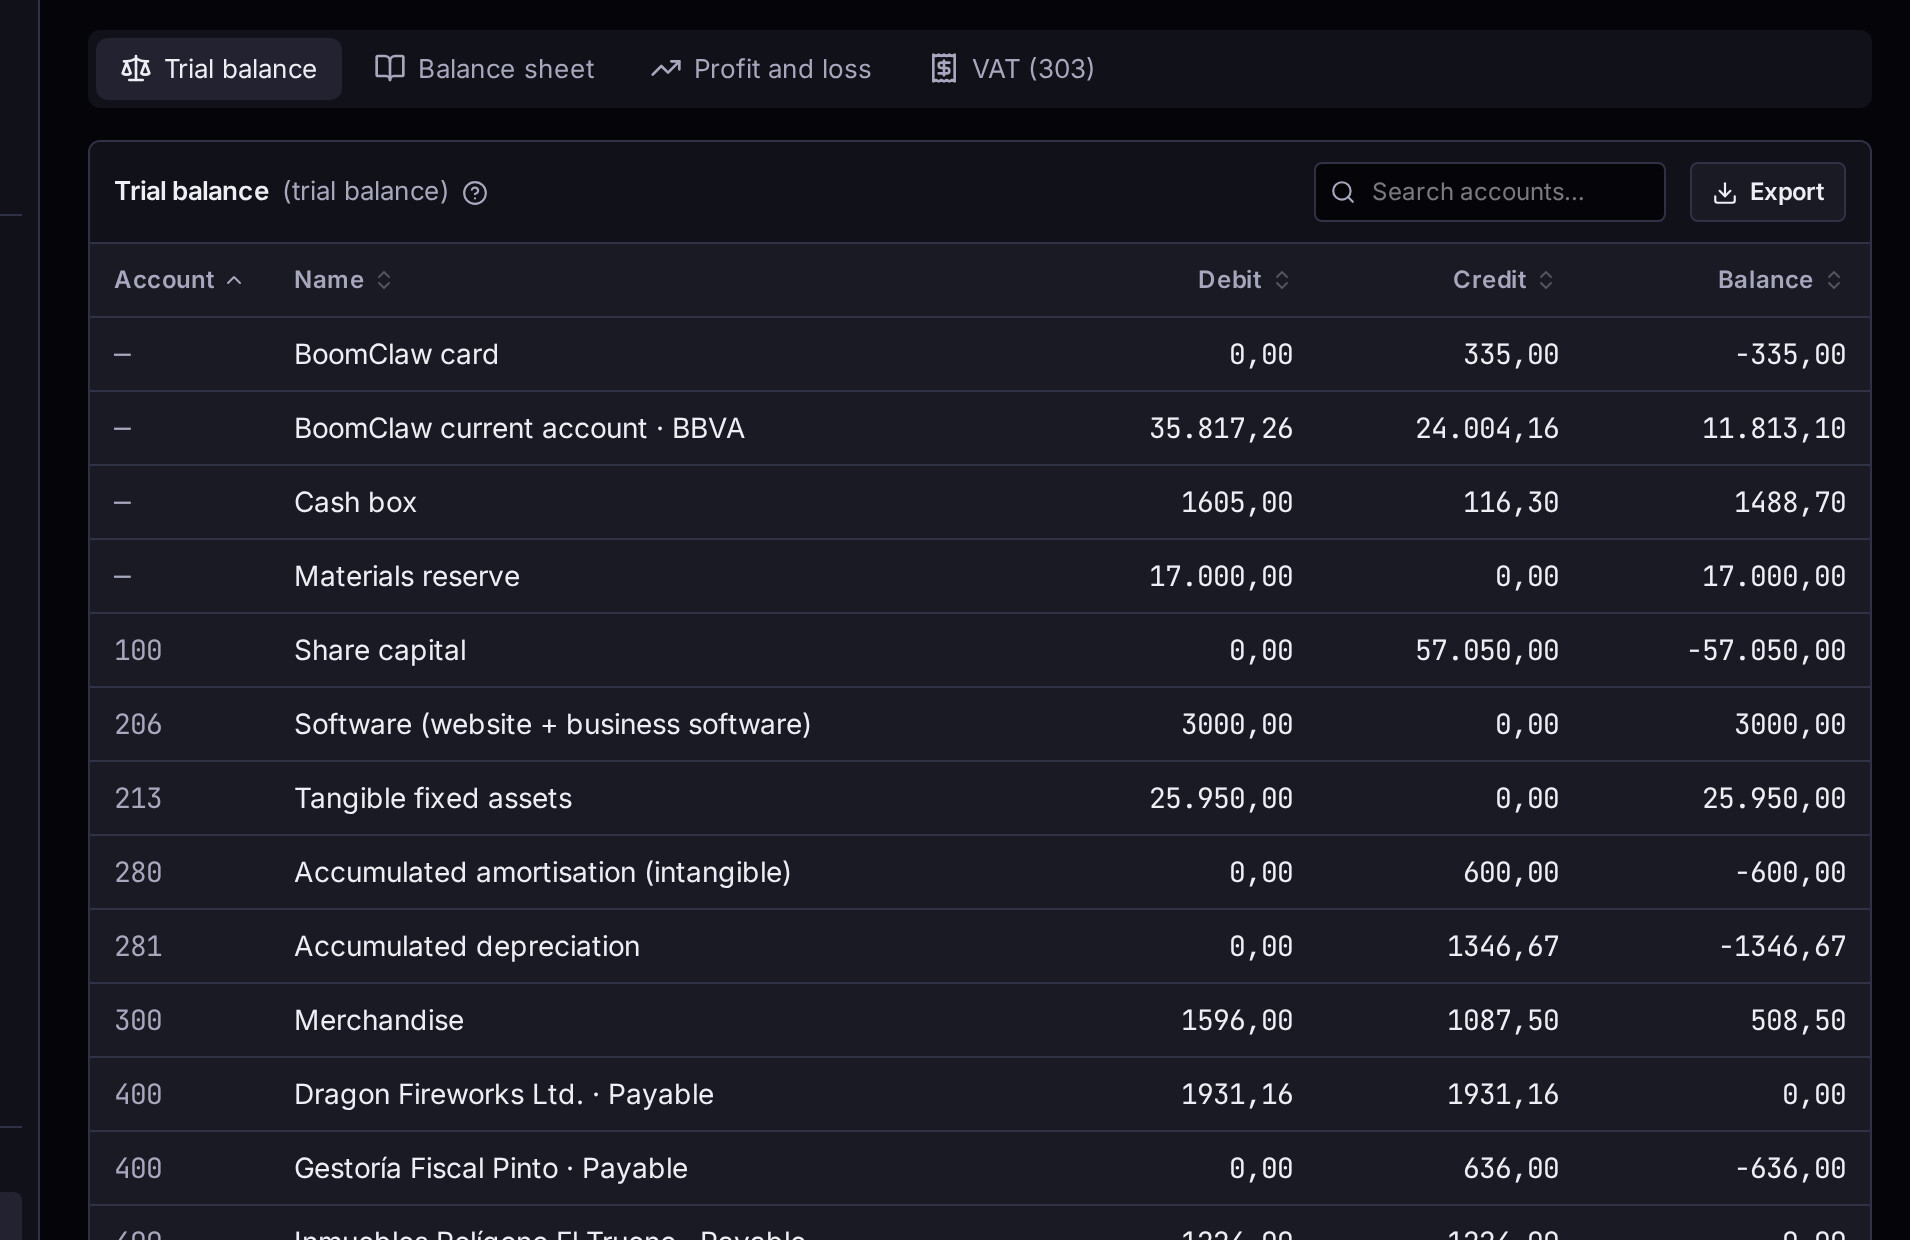The image size is (1910, 1240).
Task: Open Share capital account
Action: pos(380,651)
